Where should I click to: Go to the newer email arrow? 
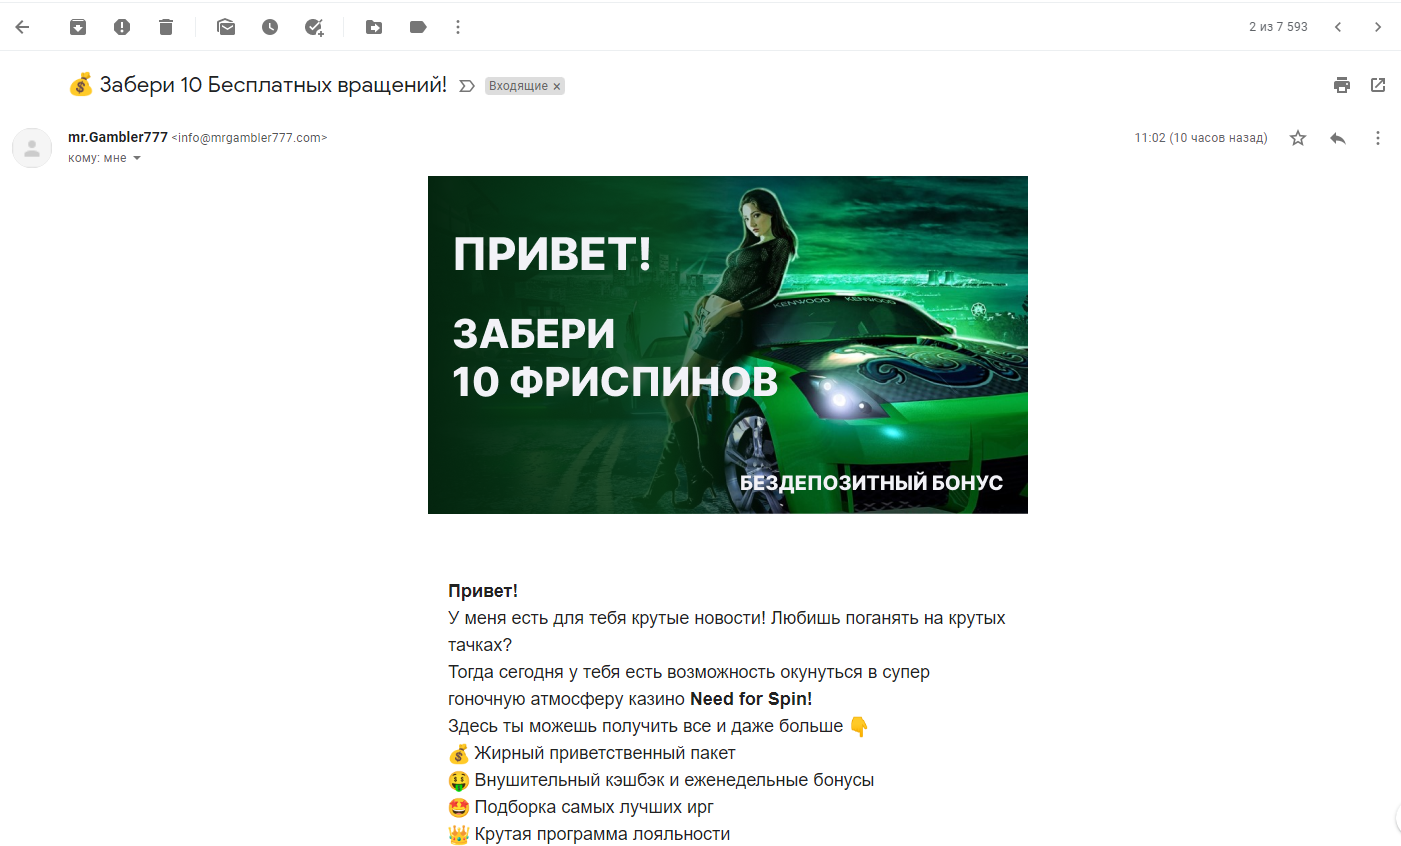pos(1338,27)
